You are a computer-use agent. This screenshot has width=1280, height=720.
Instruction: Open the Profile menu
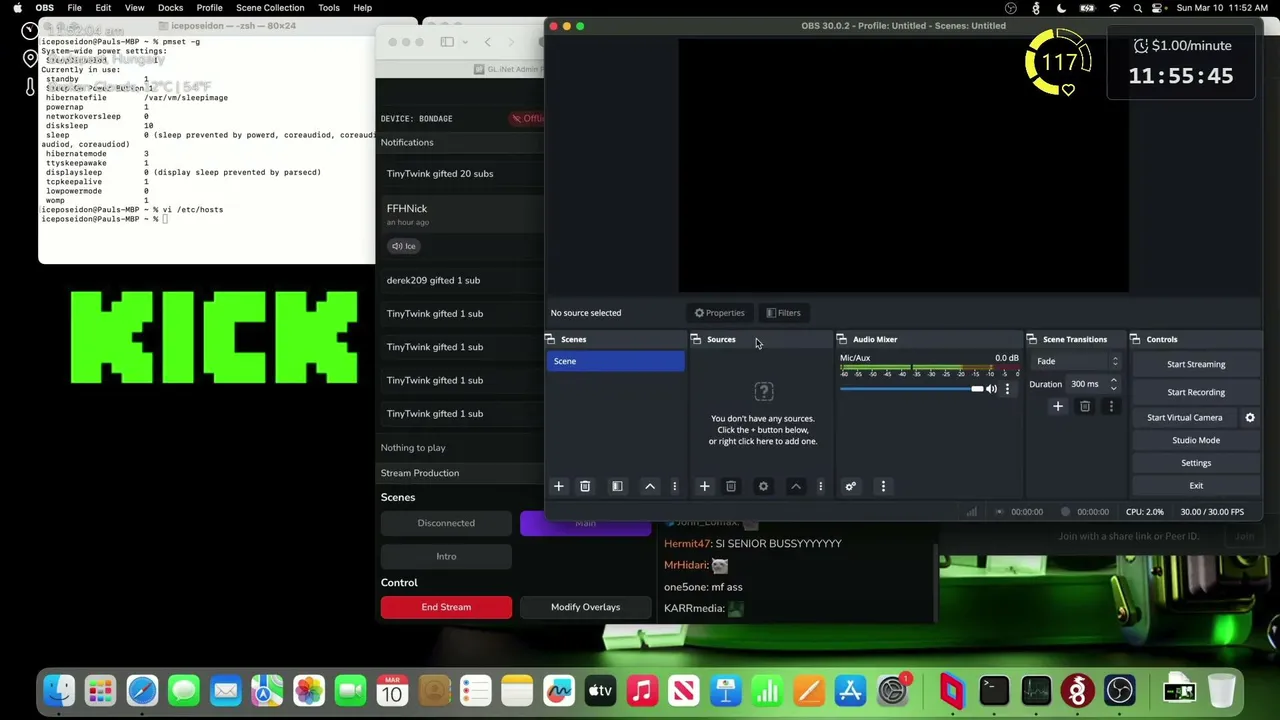pos(209,8)
